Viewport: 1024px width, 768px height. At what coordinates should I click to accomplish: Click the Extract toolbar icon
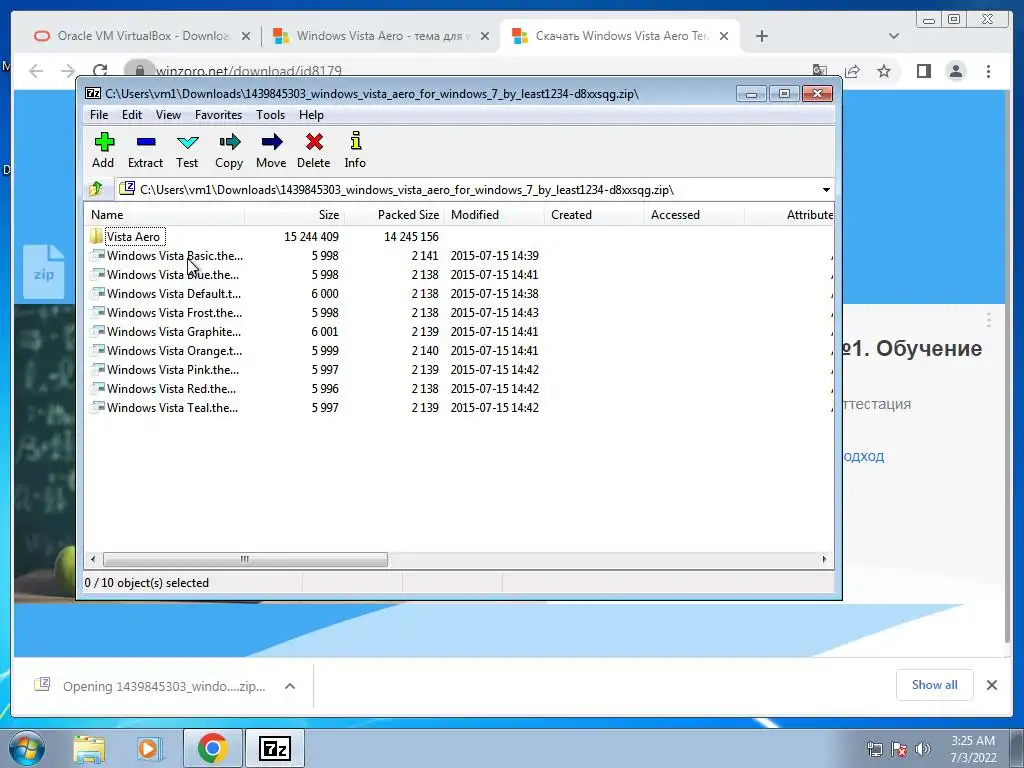(146, 142)
